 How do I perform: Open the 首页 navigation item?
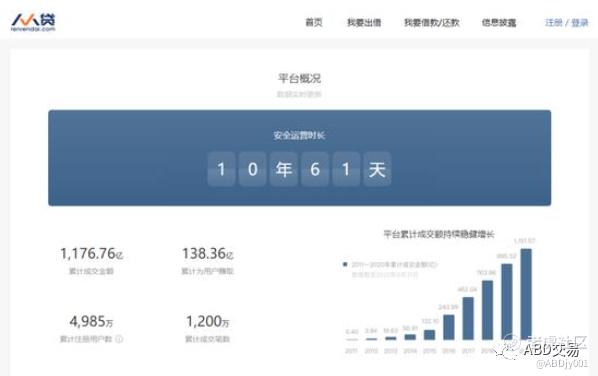[x=314, y=22]
